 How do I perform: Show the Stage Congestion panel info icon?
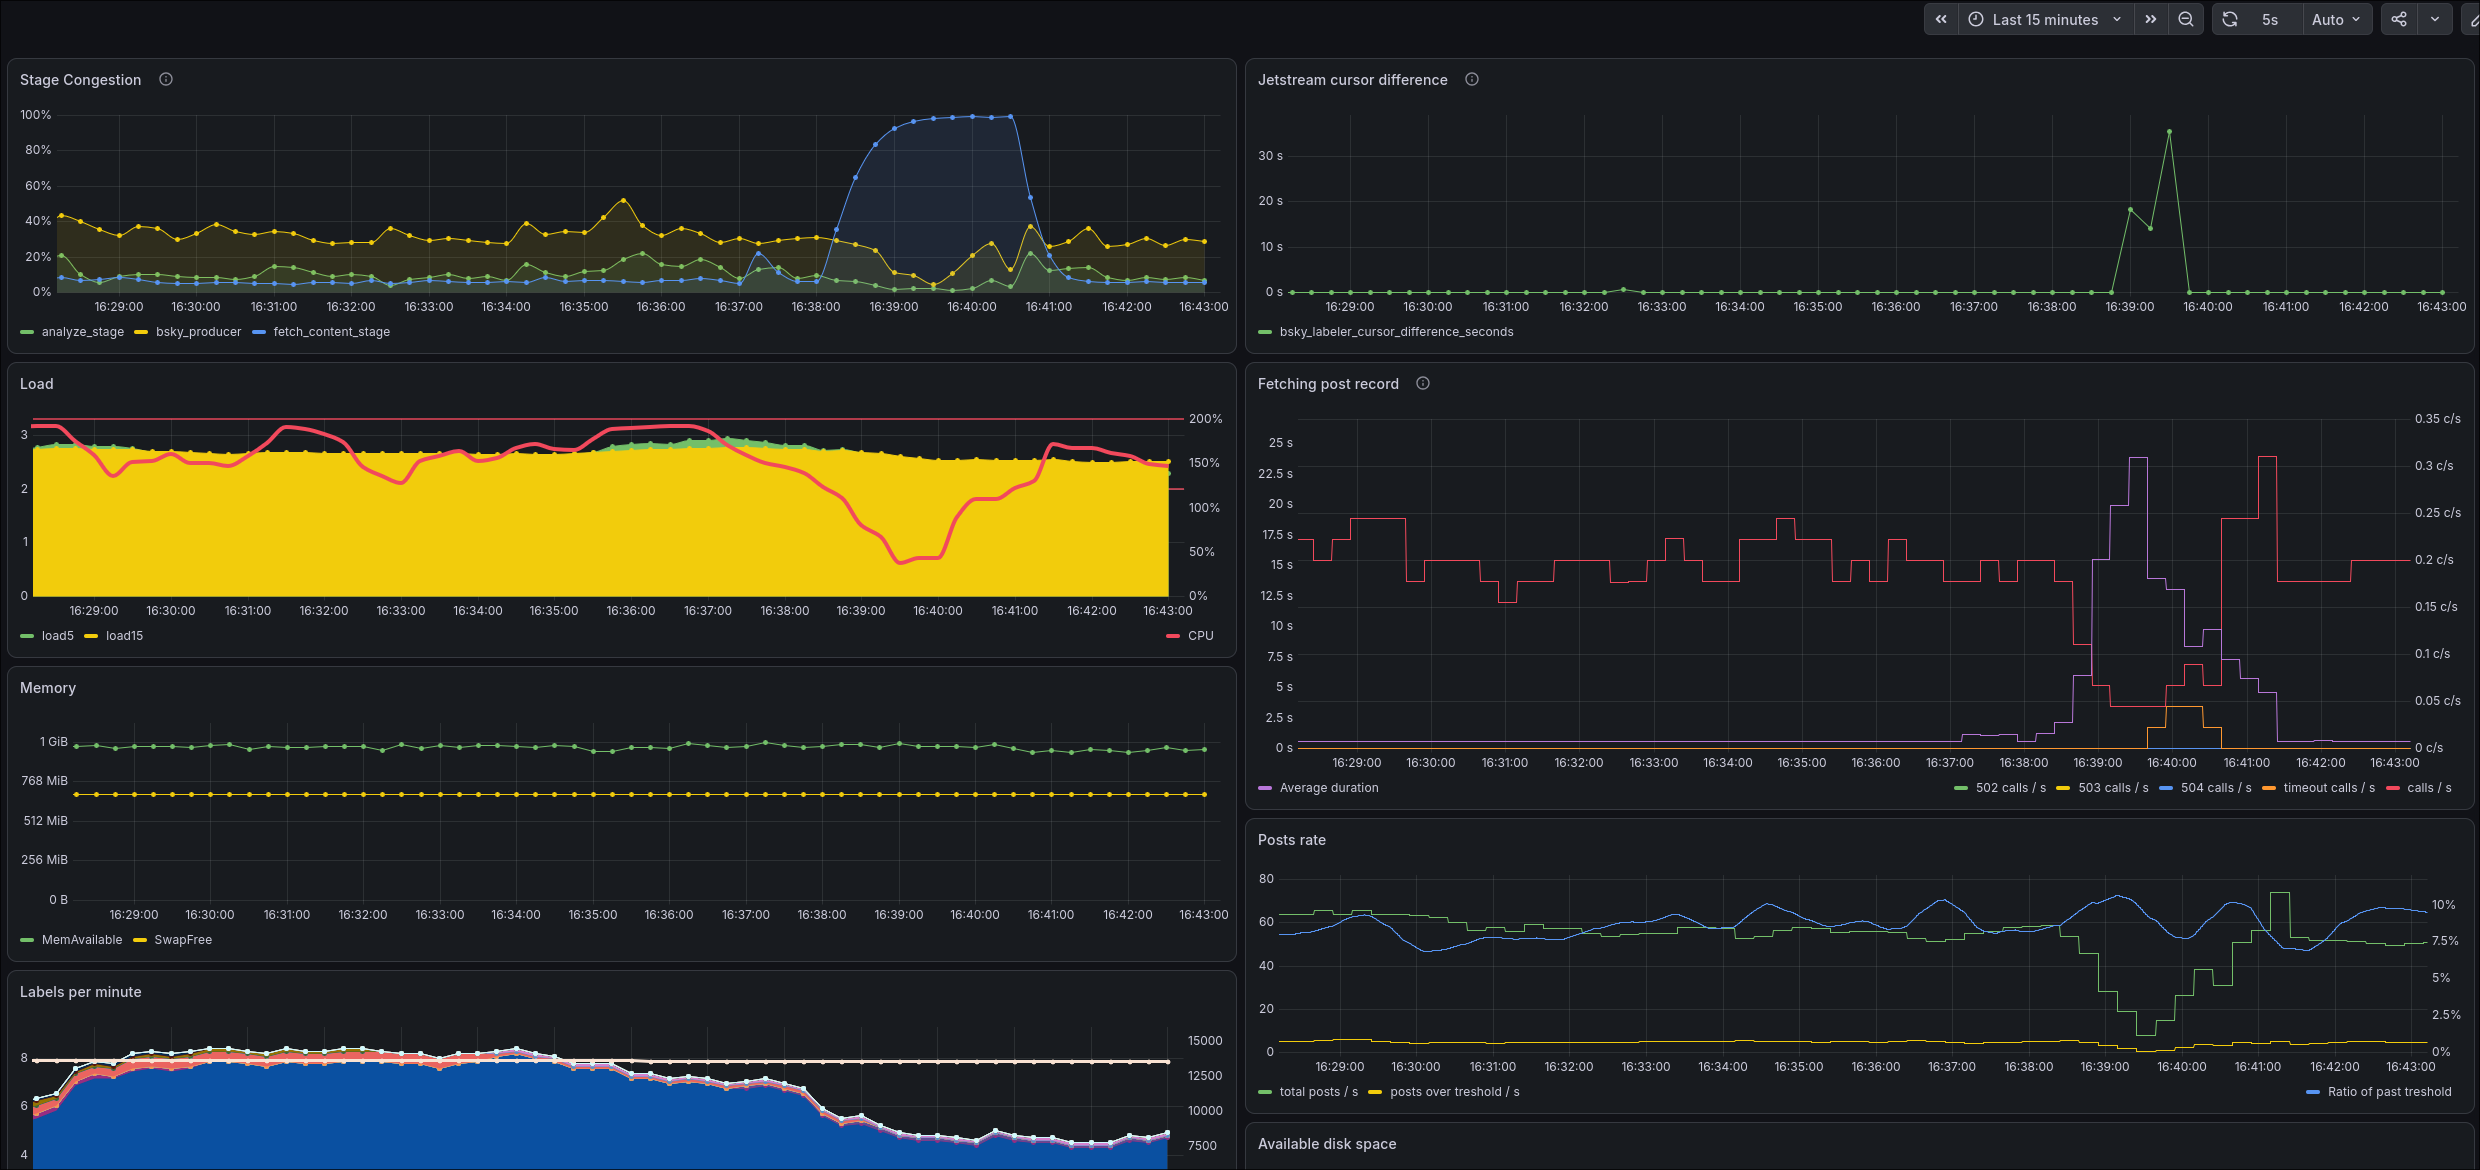tap(166, 79)
